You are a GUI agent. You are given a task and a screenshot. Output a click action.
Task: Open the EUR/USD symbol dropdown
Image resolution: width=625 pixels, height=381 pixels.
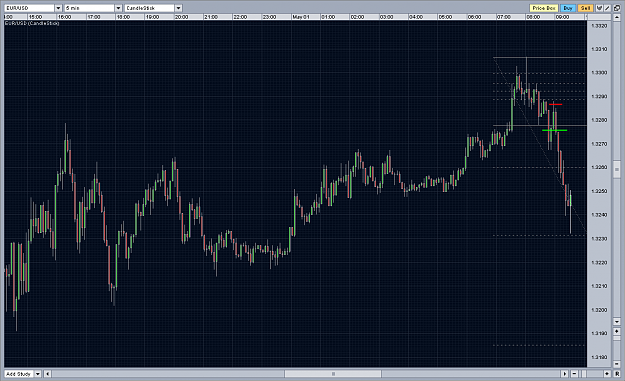pos(58,8)
